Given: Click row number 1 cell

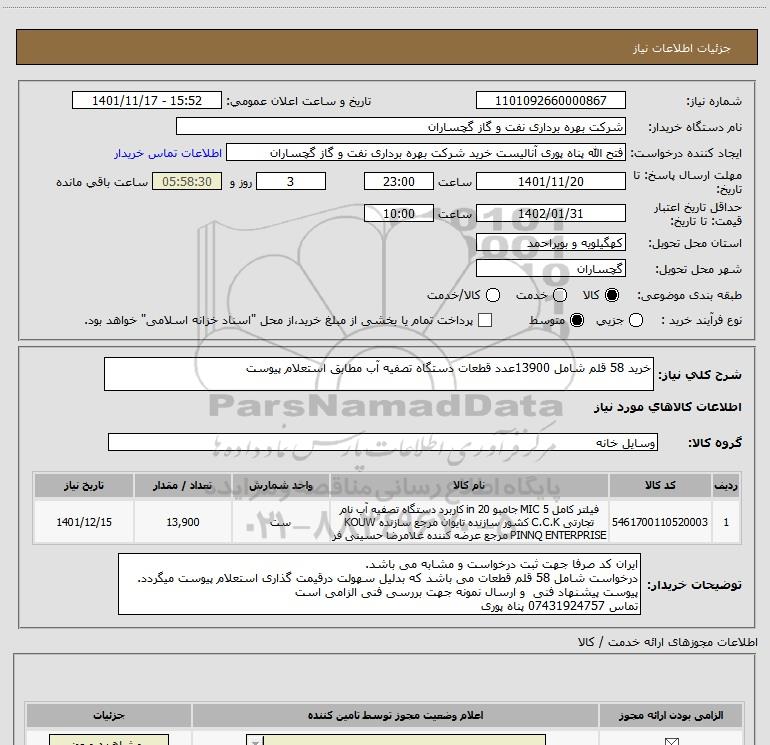Looking at the screenshot, I should coord(726,522).
